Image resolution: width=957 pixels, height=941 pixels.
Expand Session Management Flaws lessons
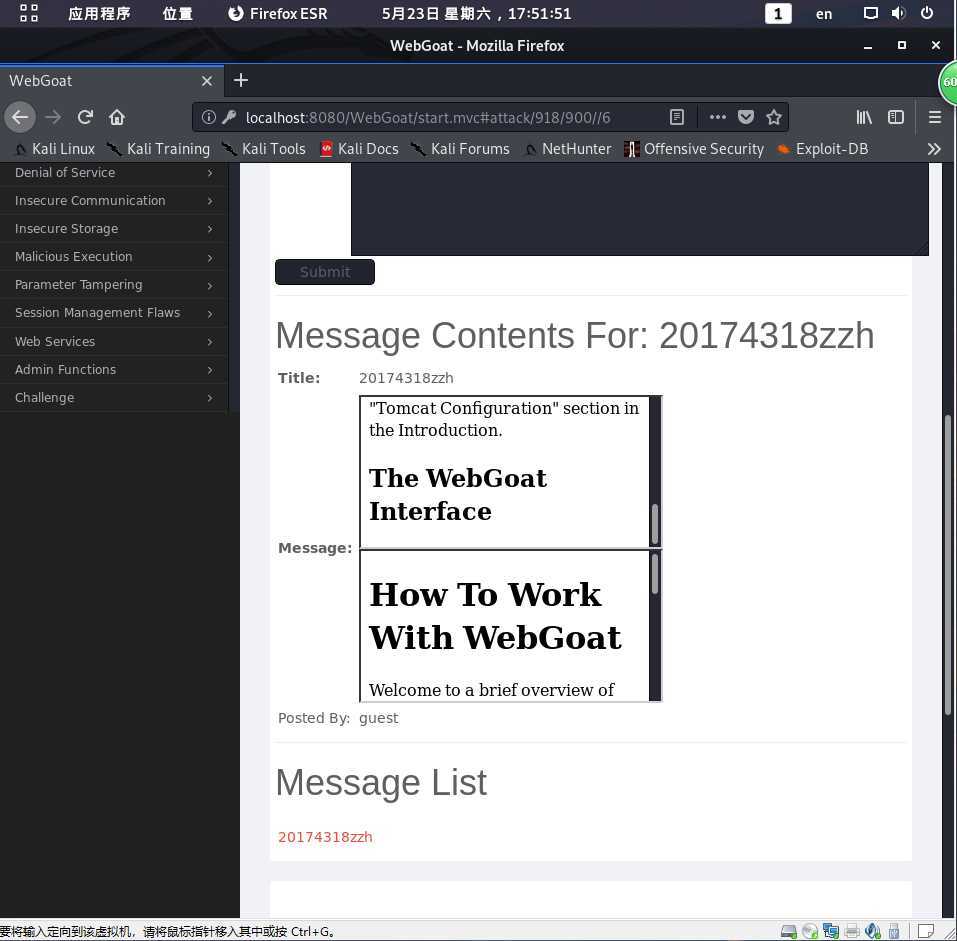point(114,313)
